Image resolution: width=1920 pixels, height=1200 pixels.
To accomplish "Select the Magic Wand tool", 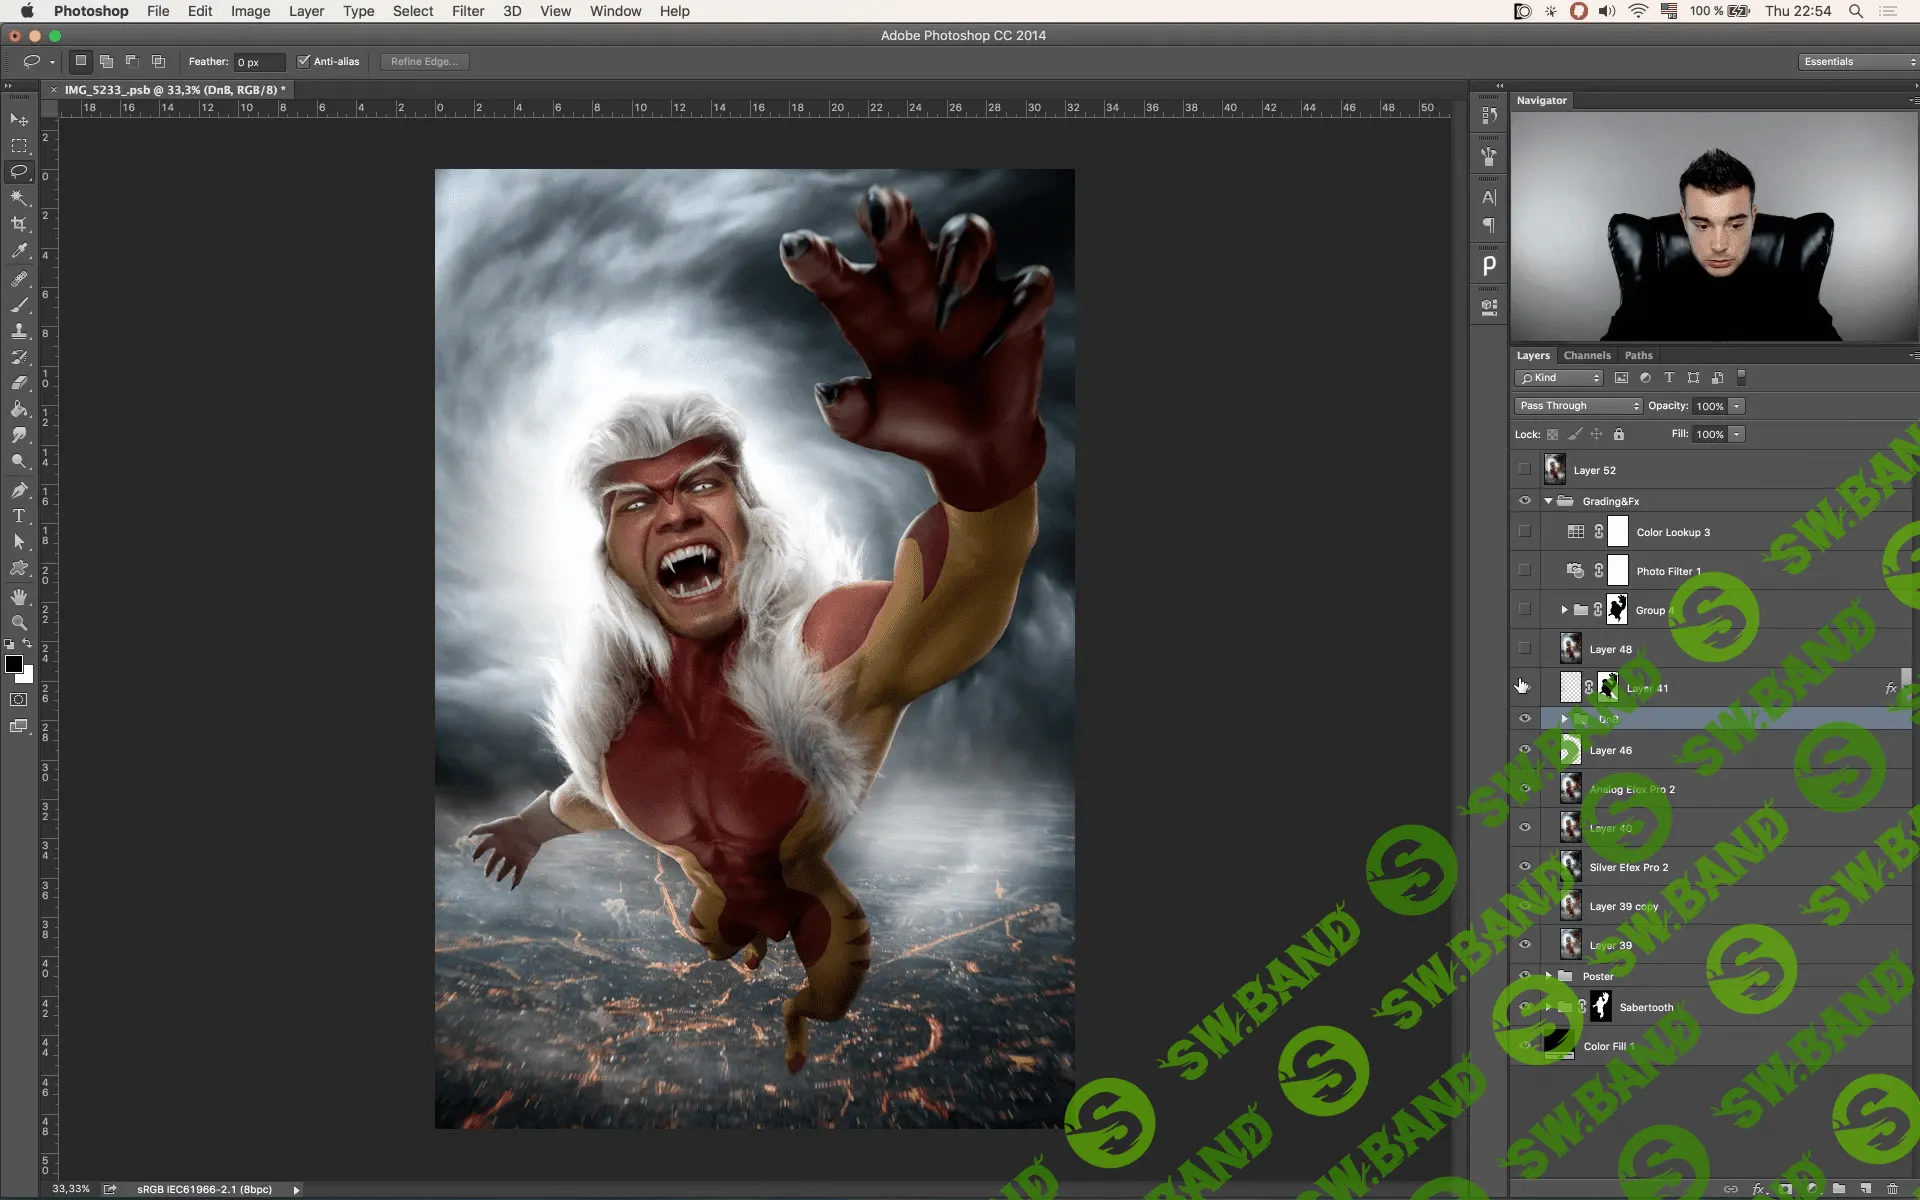I will tap(19, 198).
